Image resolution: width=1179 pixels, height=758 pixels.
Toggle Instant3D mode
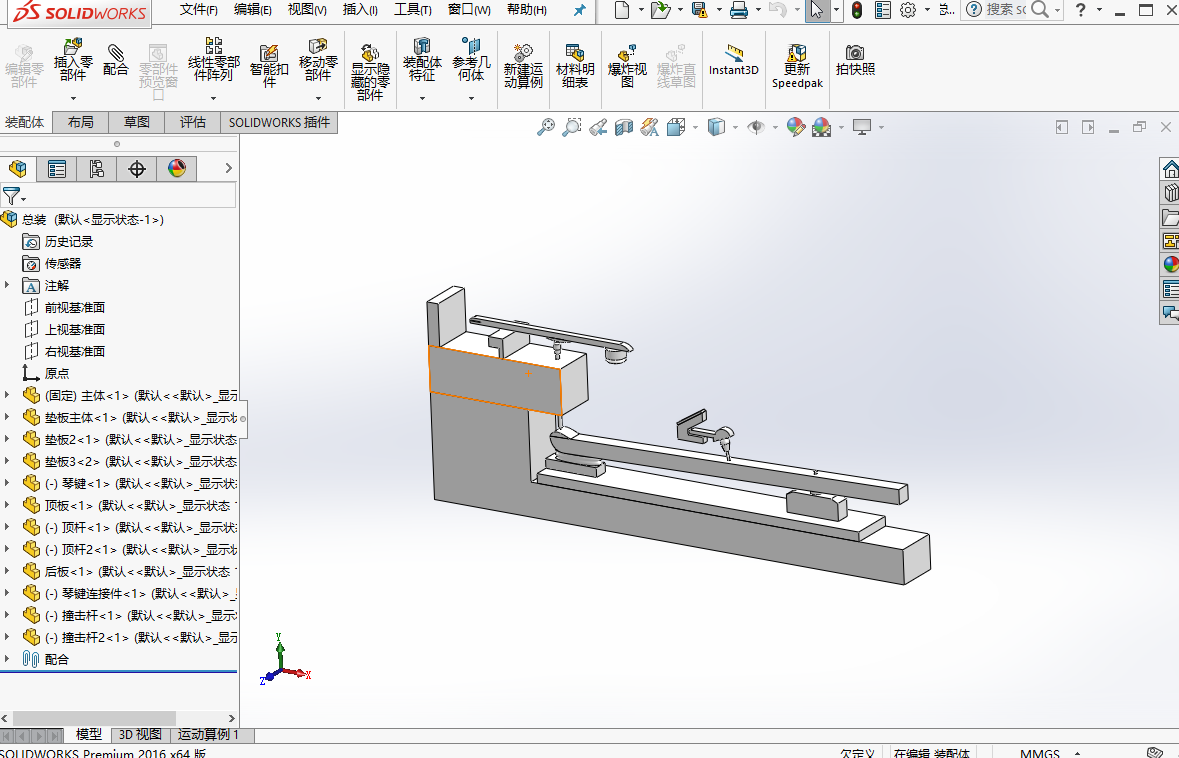pos(734,60)
